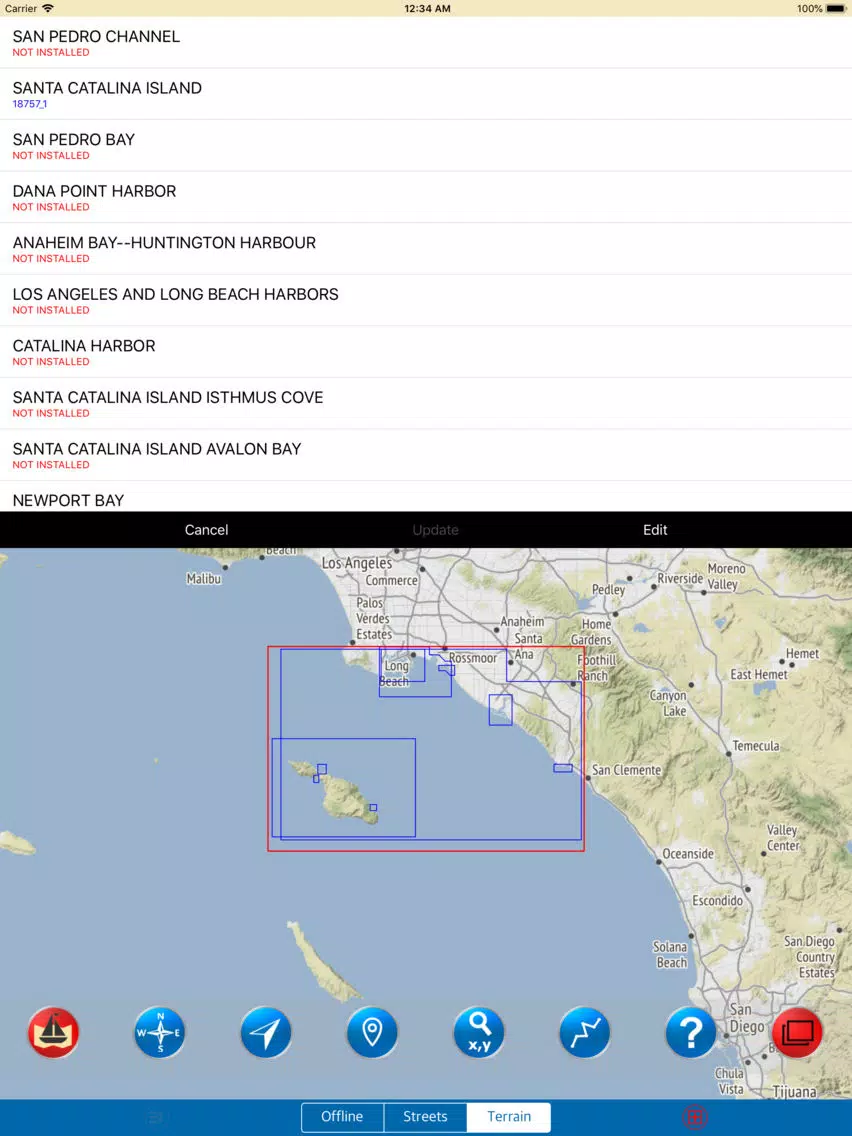Tap Edit in the black toolbar
This screenshot has width=852, height=1136.
pos(655,530)
